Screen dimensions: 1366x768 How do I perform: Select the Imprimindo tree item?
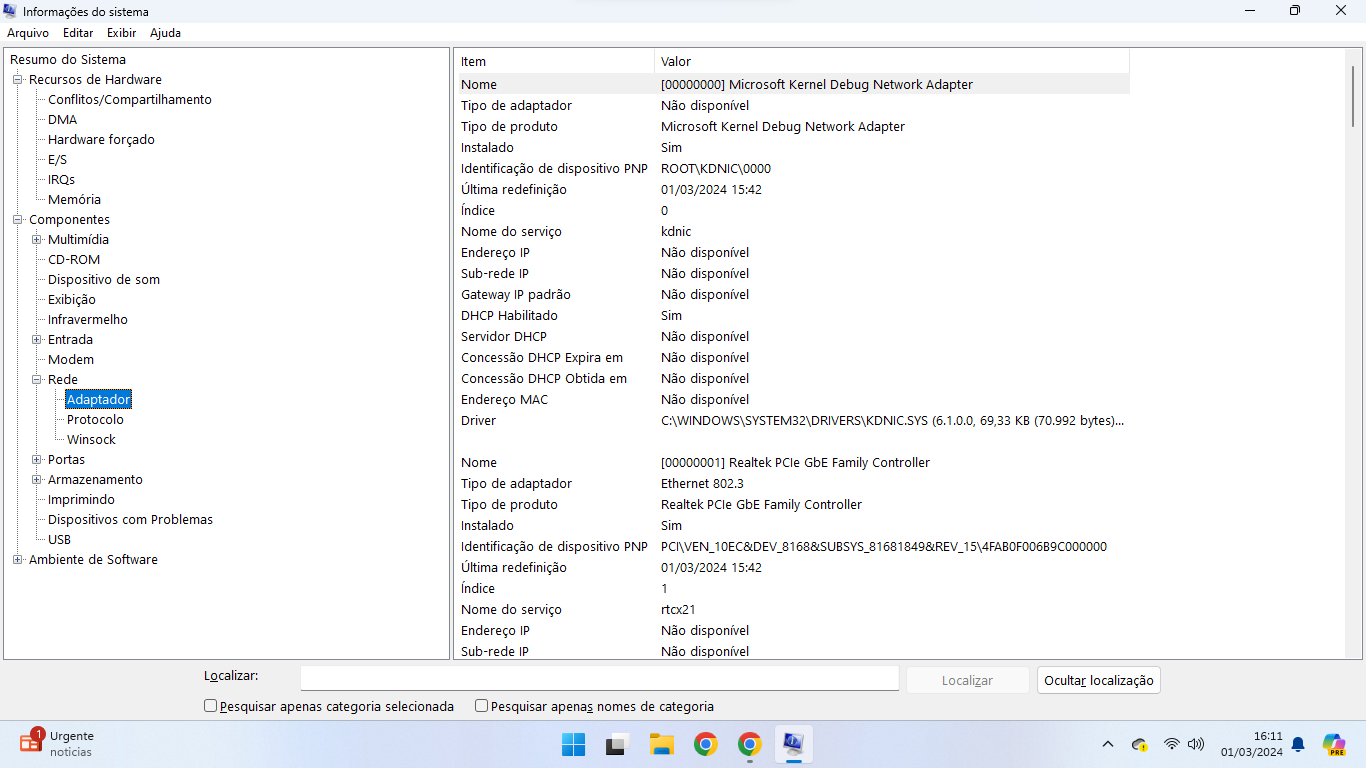(x=81, y=500)
